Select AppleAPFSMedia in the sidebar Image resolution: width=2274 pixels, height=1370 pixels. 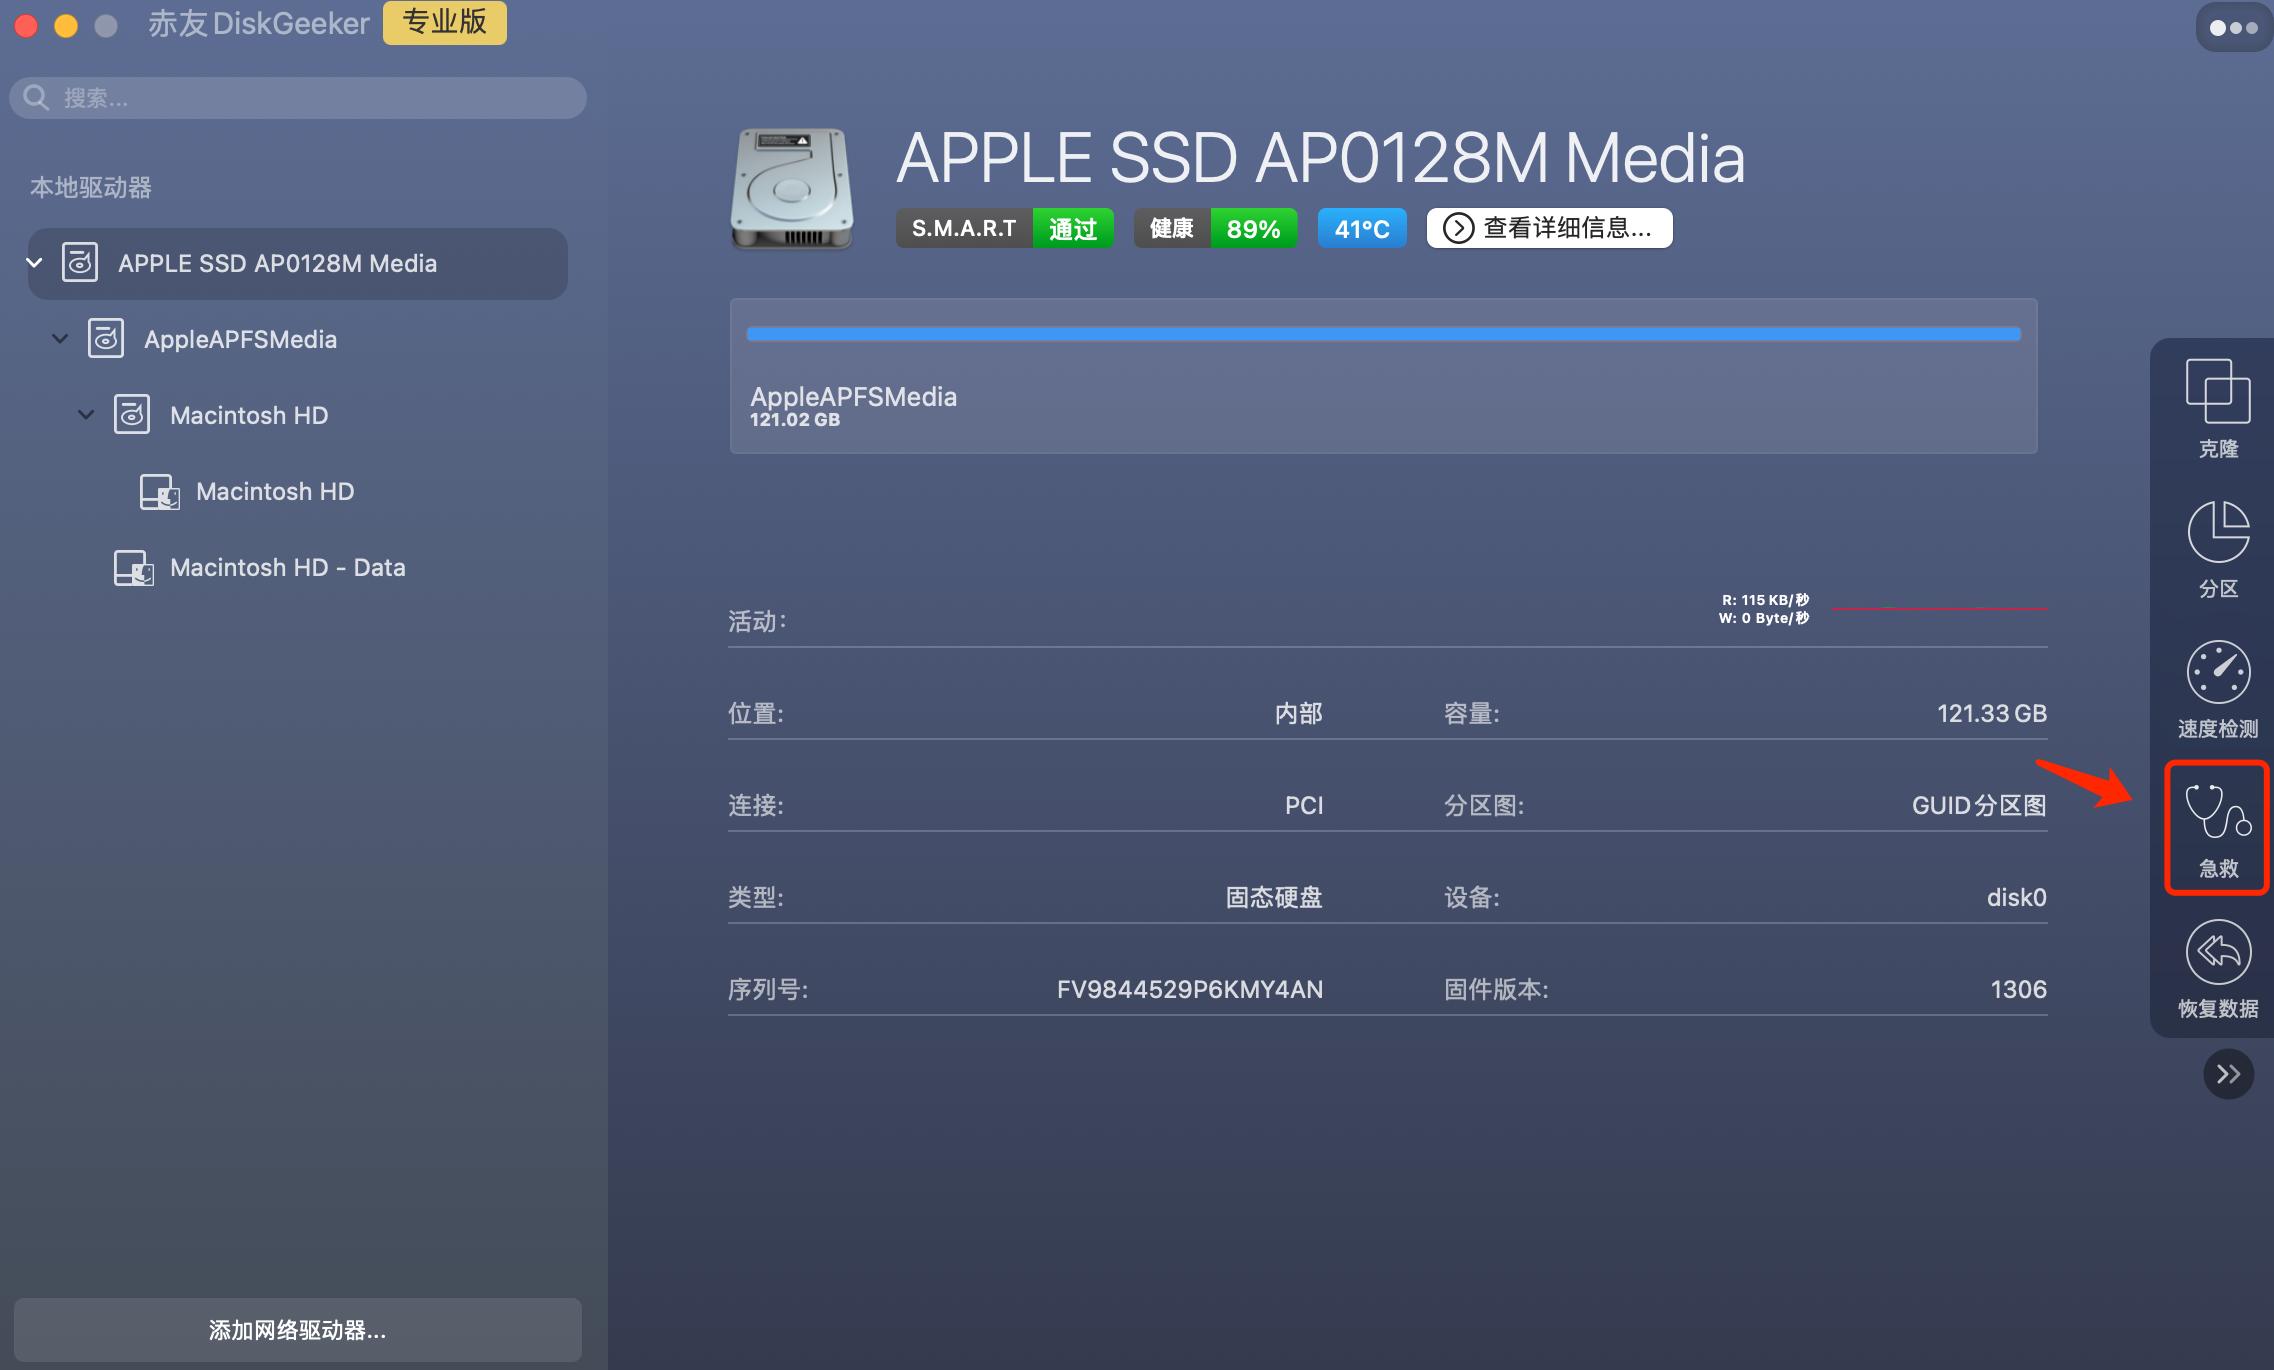240,339
